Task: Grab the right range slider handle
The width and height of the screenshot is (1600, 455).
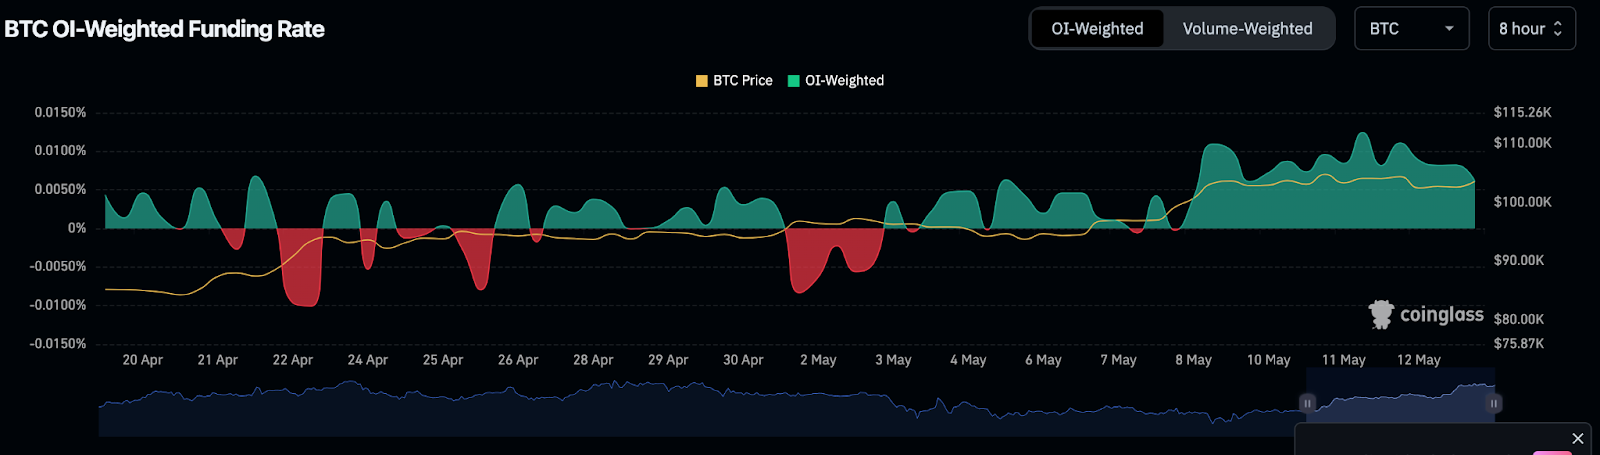Action: 1494,403
